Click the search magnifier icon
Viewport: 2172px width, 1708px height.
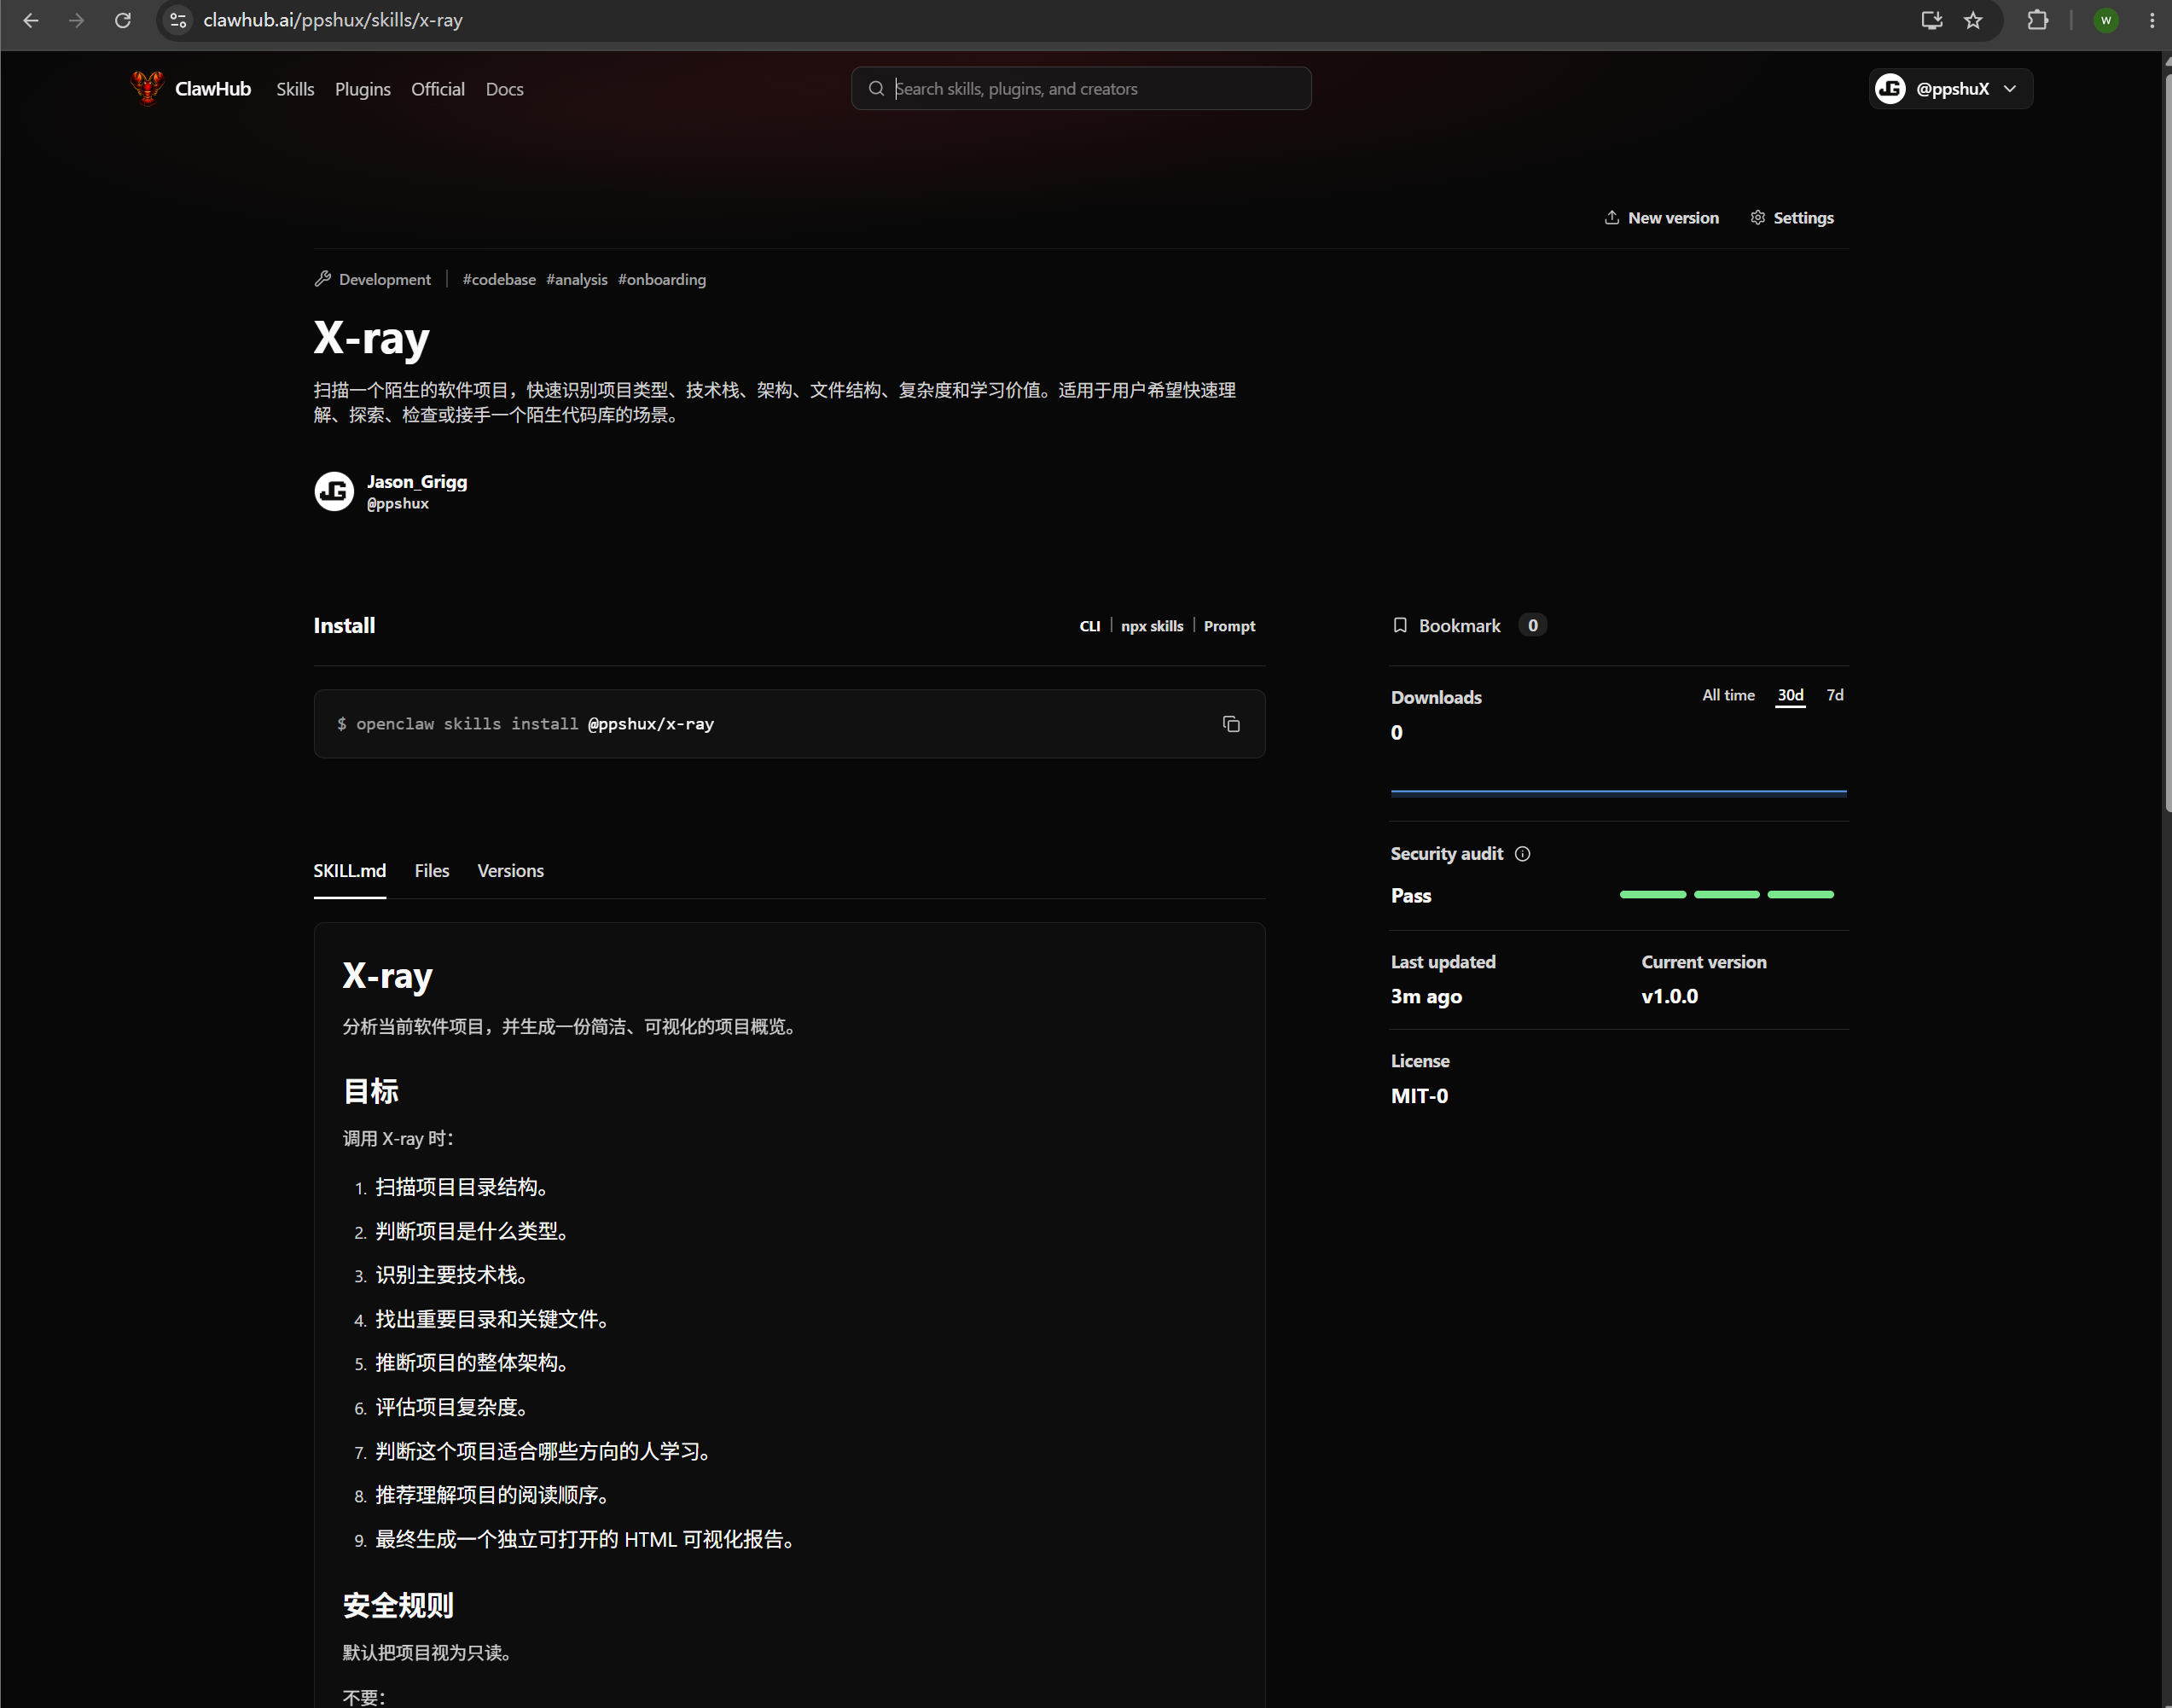876,89
